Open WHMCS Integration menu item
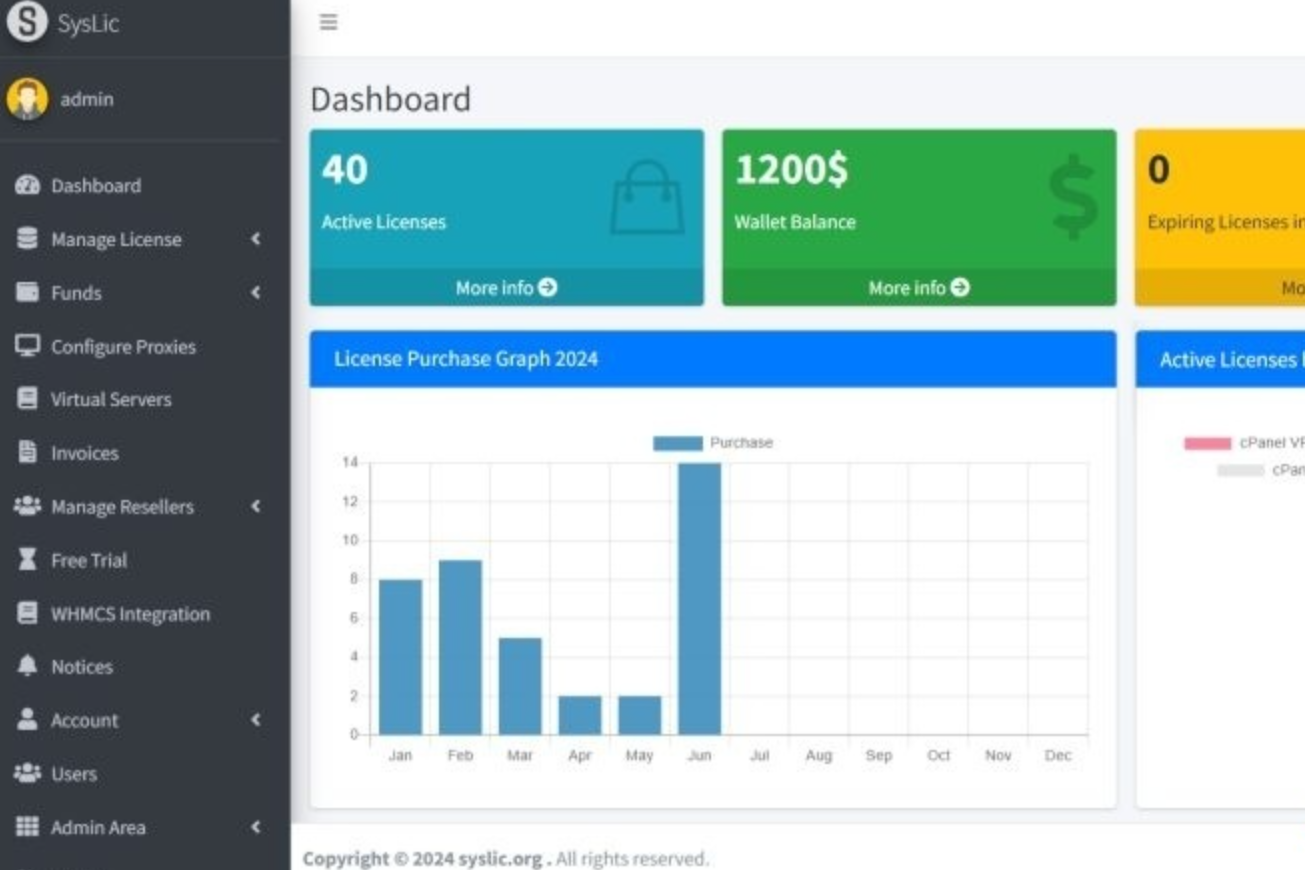The height and width of the screenshot is (870, 1305). click(x=130, y=614)
